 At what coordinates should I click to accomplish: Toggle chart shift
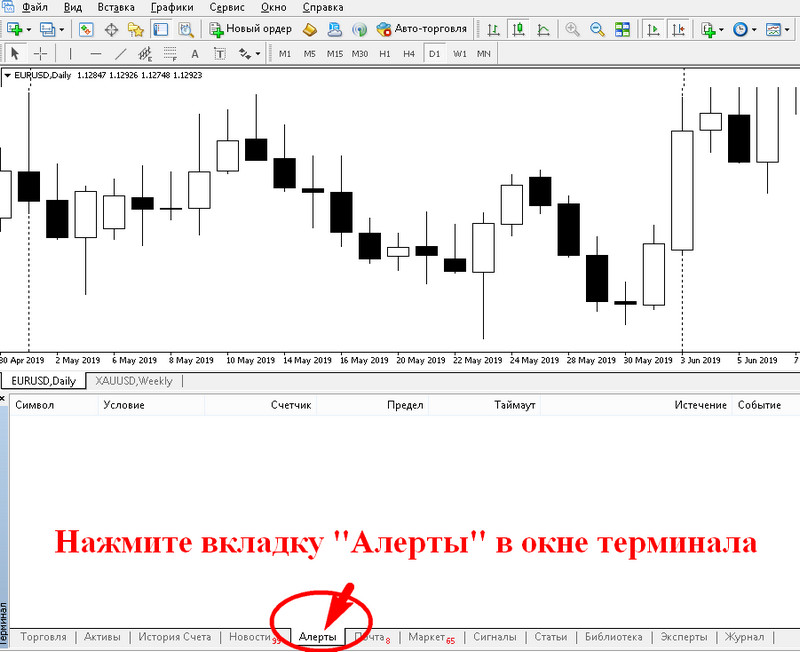679,30
